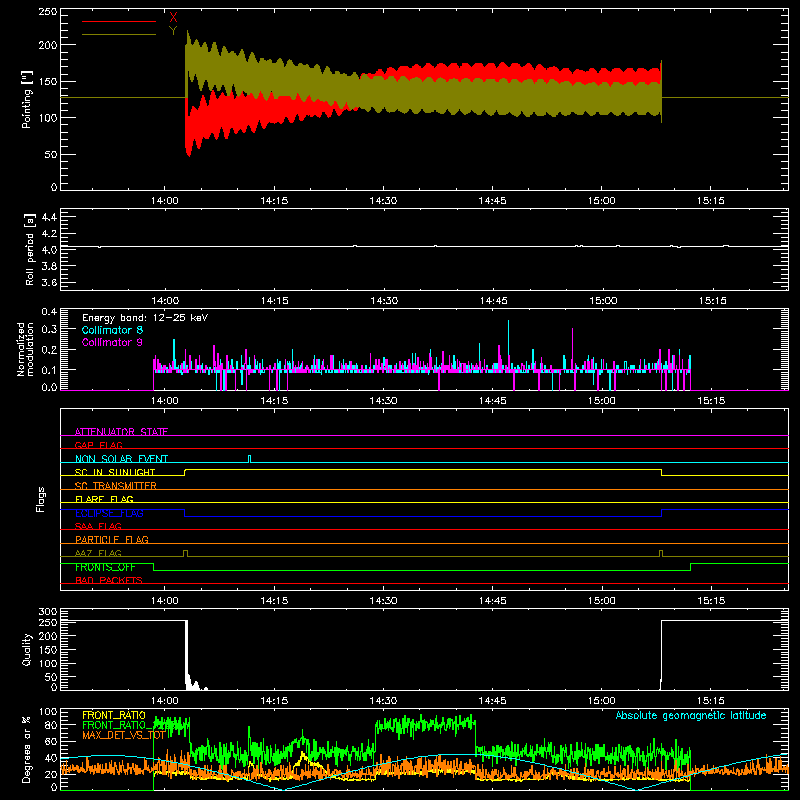Image resolution: width=800 pixels, height=800 pixels.
Task: Click the 14:30 tick label under the Flags plot
Action: (x=383, y=601)
